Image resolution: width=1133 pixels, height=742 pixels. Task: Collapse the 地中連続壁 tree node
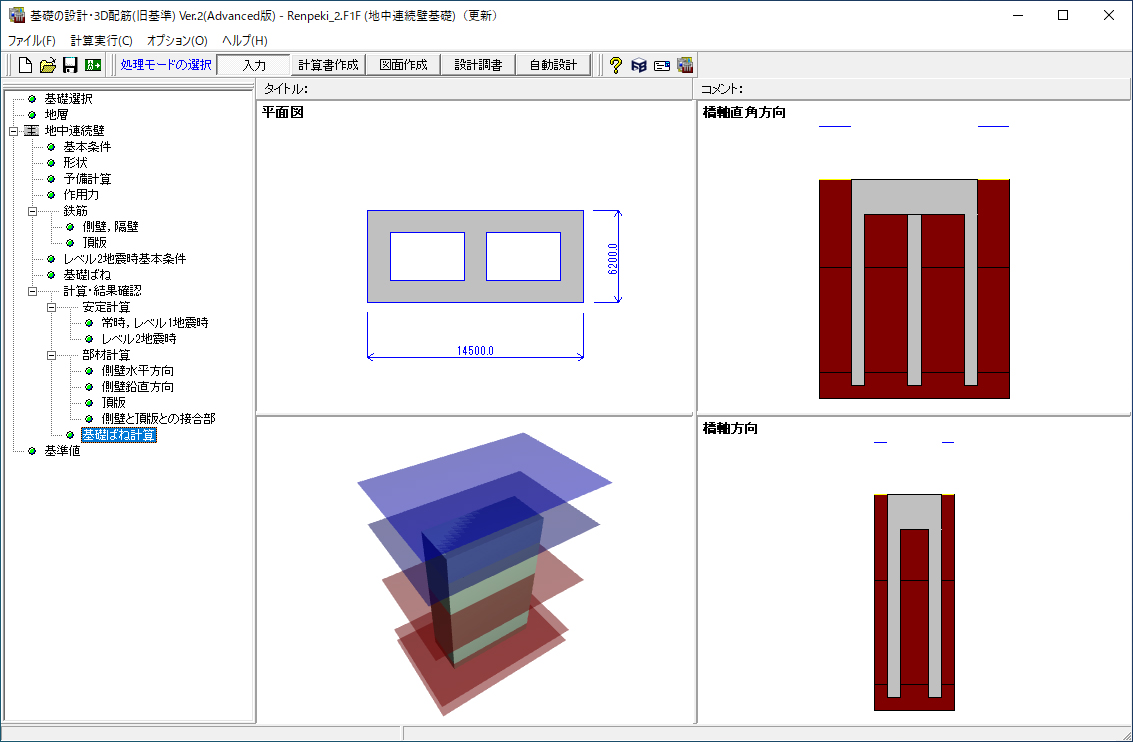coord(13,131)
